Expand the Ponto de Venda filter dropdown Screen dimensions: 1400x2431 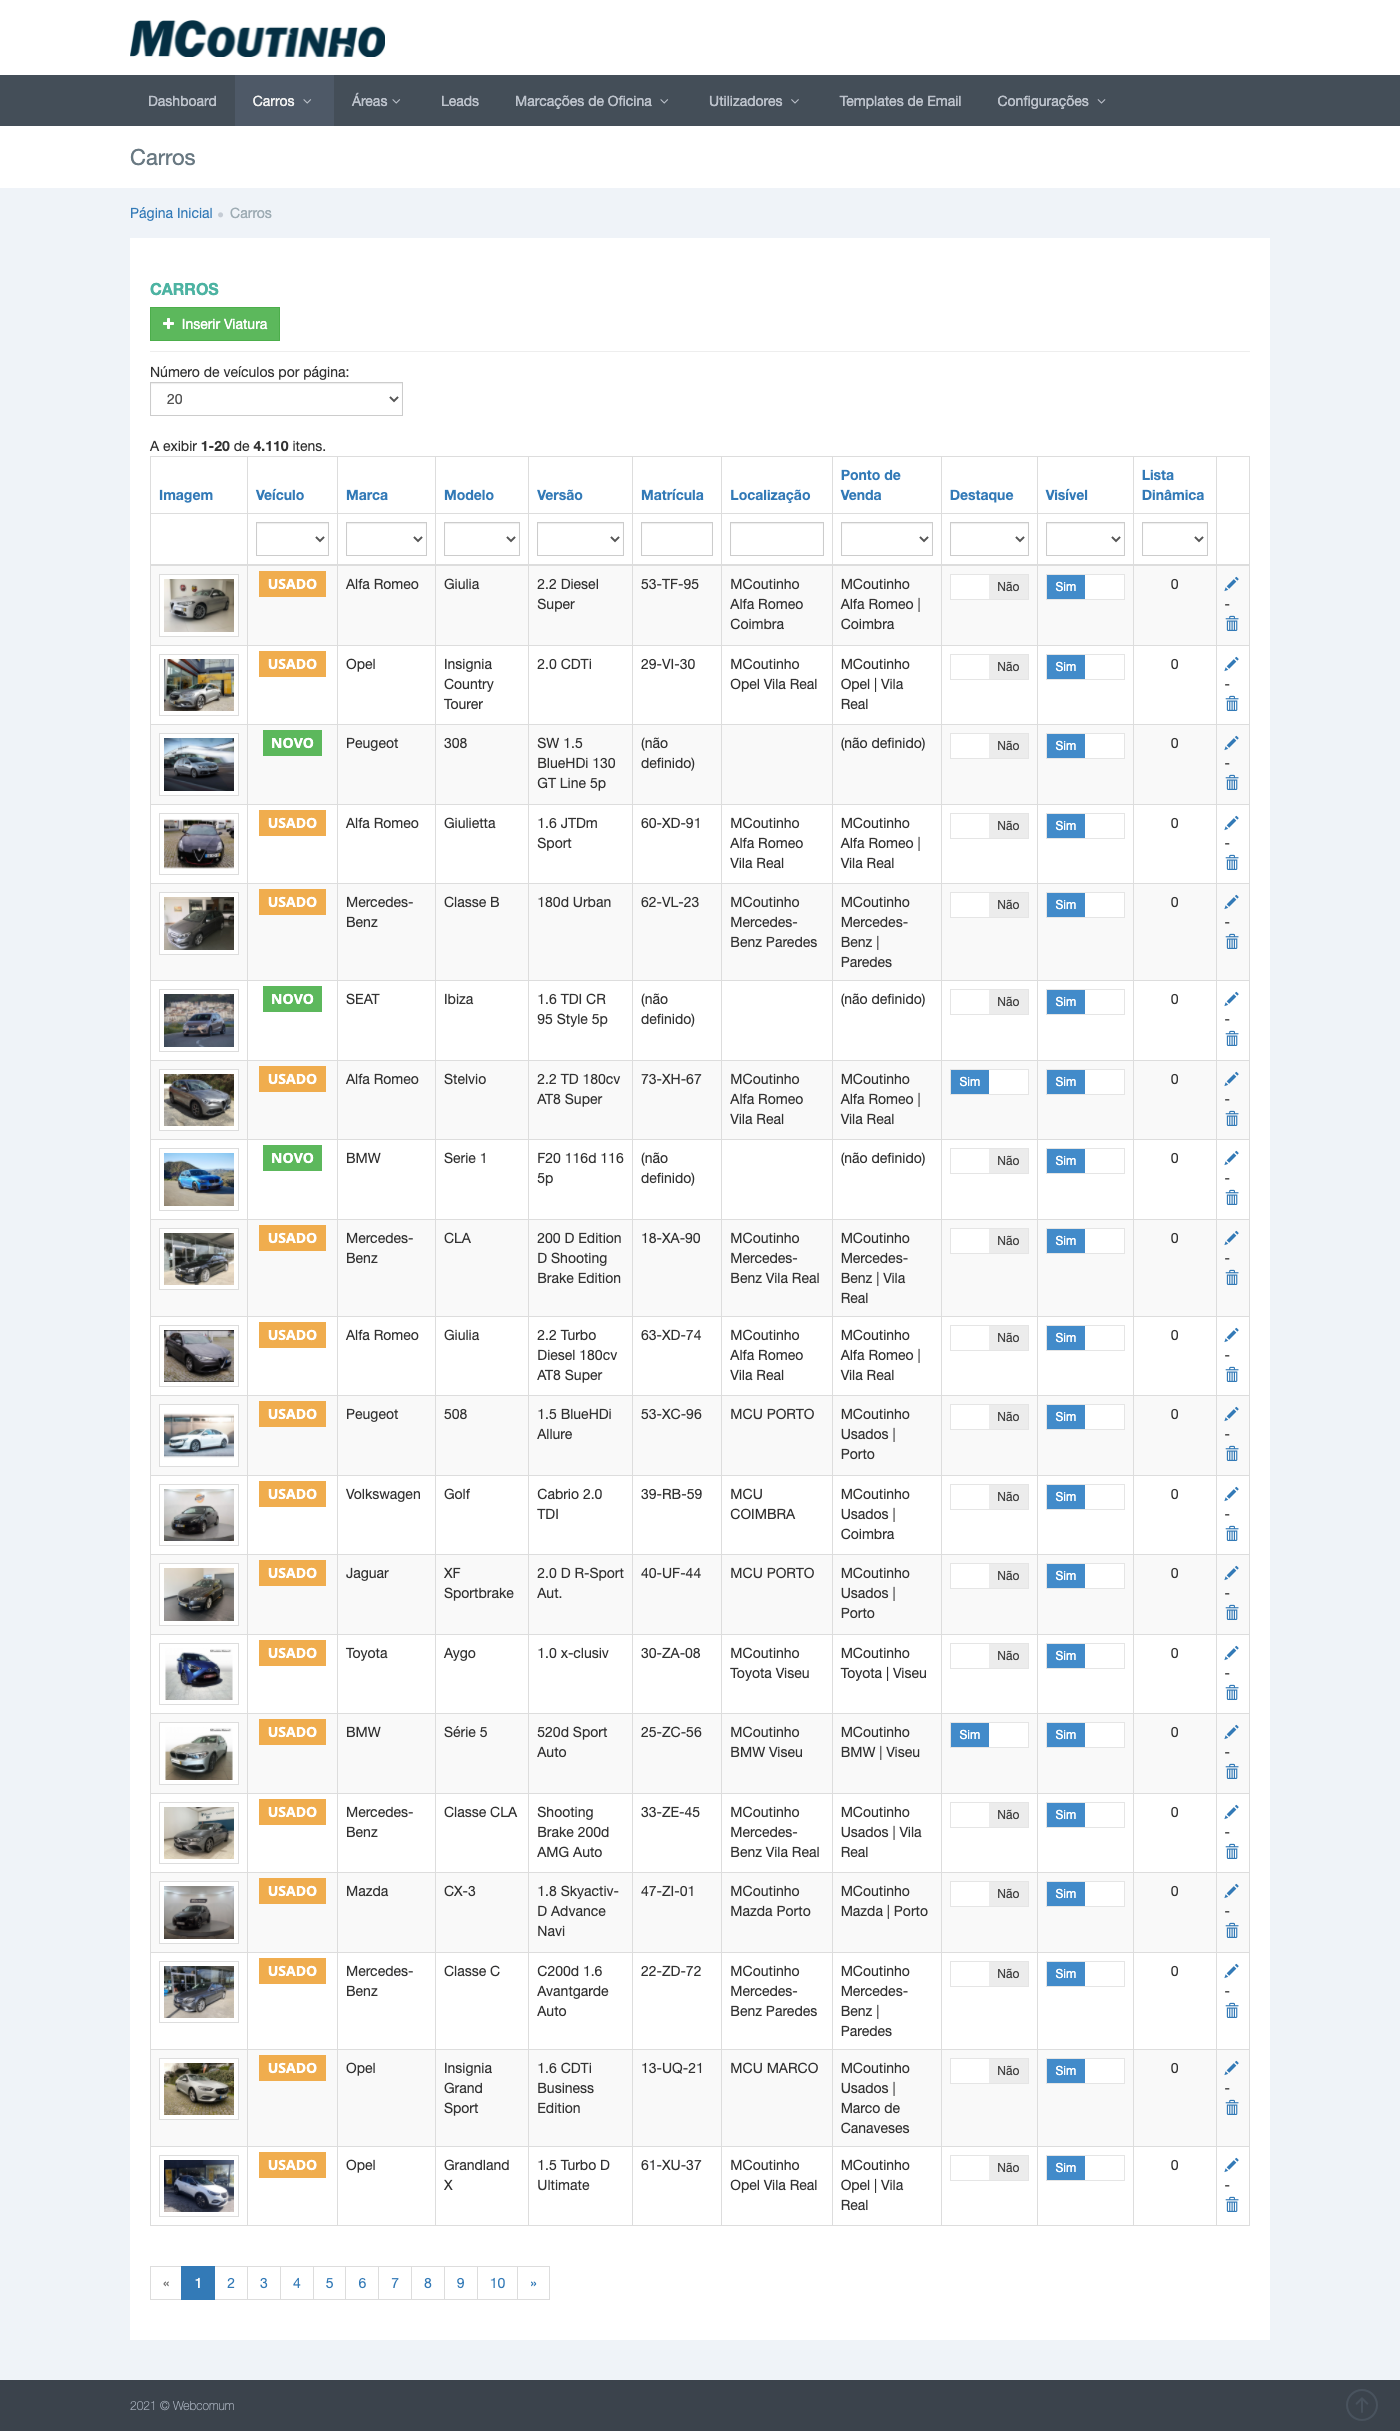(x=886, y=539)
